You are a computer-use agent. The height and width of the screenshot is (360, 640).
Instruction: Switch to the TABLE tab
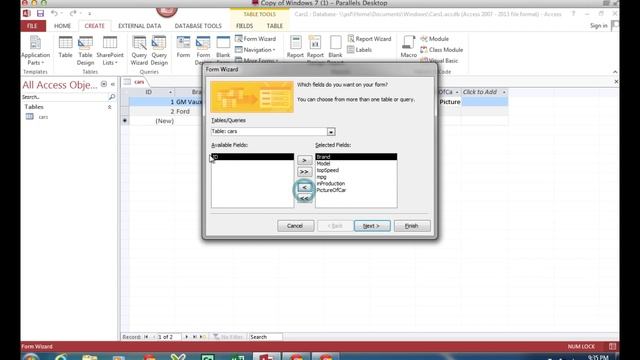coord(275,26)
